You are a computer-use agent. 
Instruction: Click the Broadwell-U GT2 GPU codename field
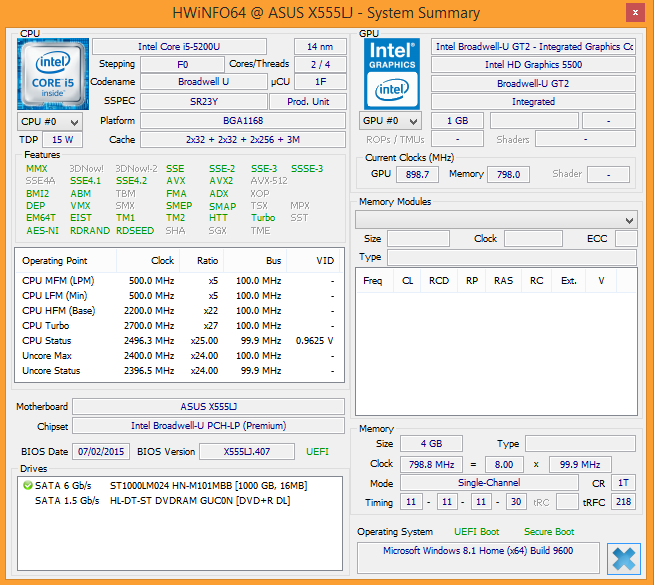click(533, 83)
